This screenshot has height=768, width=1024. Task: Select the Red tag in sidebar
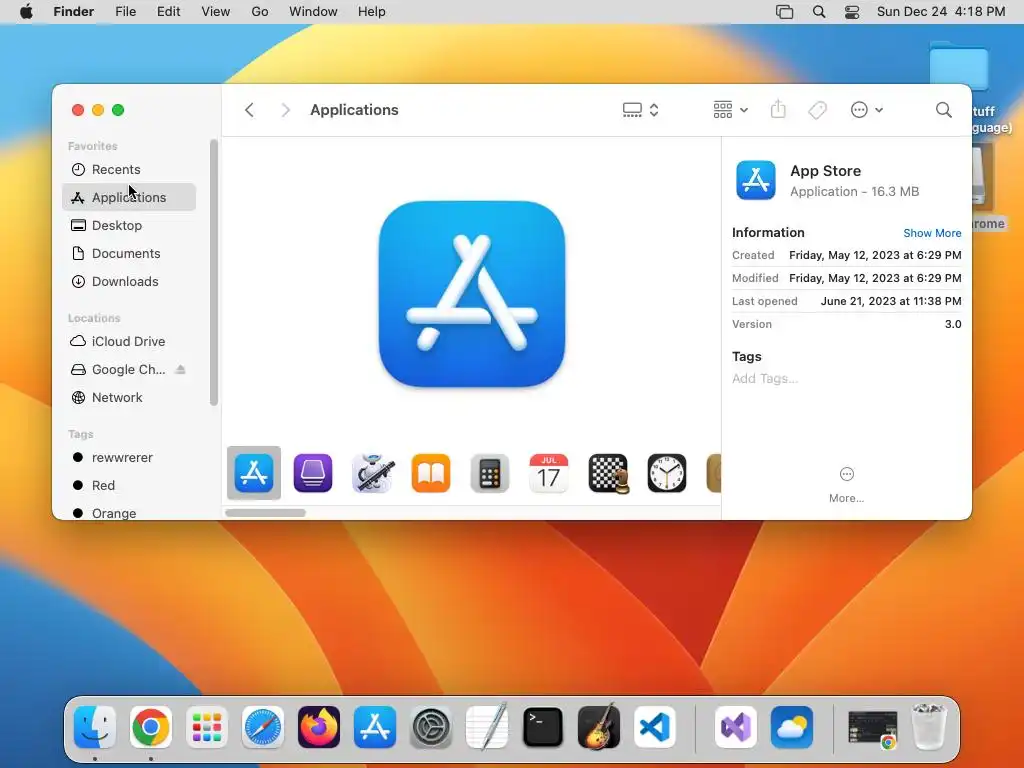point(129,486)
